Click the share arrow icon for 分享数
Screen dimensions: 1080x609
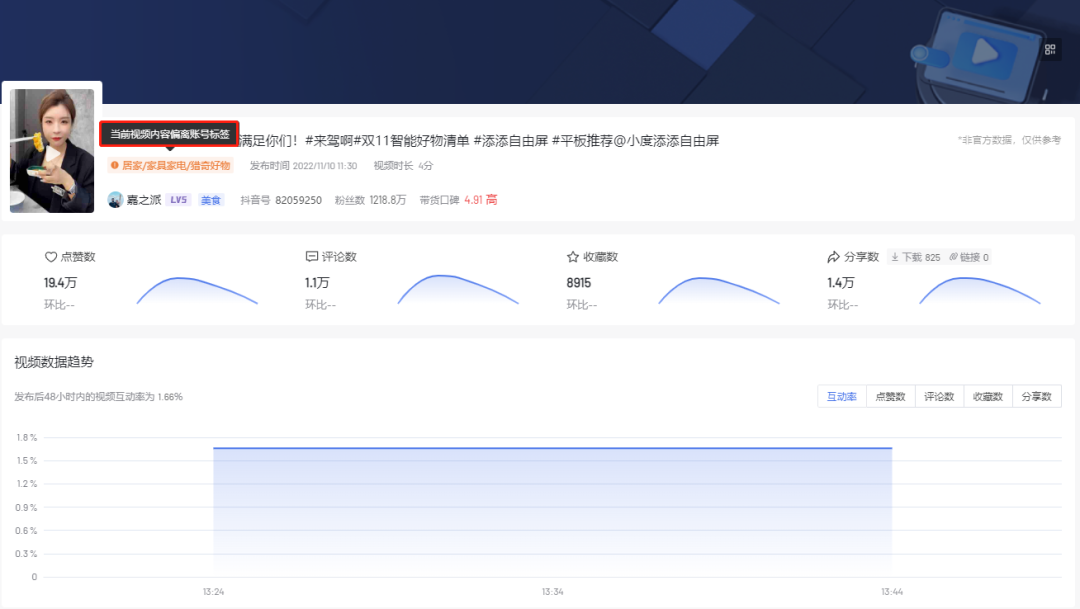(x=833, y=256)
